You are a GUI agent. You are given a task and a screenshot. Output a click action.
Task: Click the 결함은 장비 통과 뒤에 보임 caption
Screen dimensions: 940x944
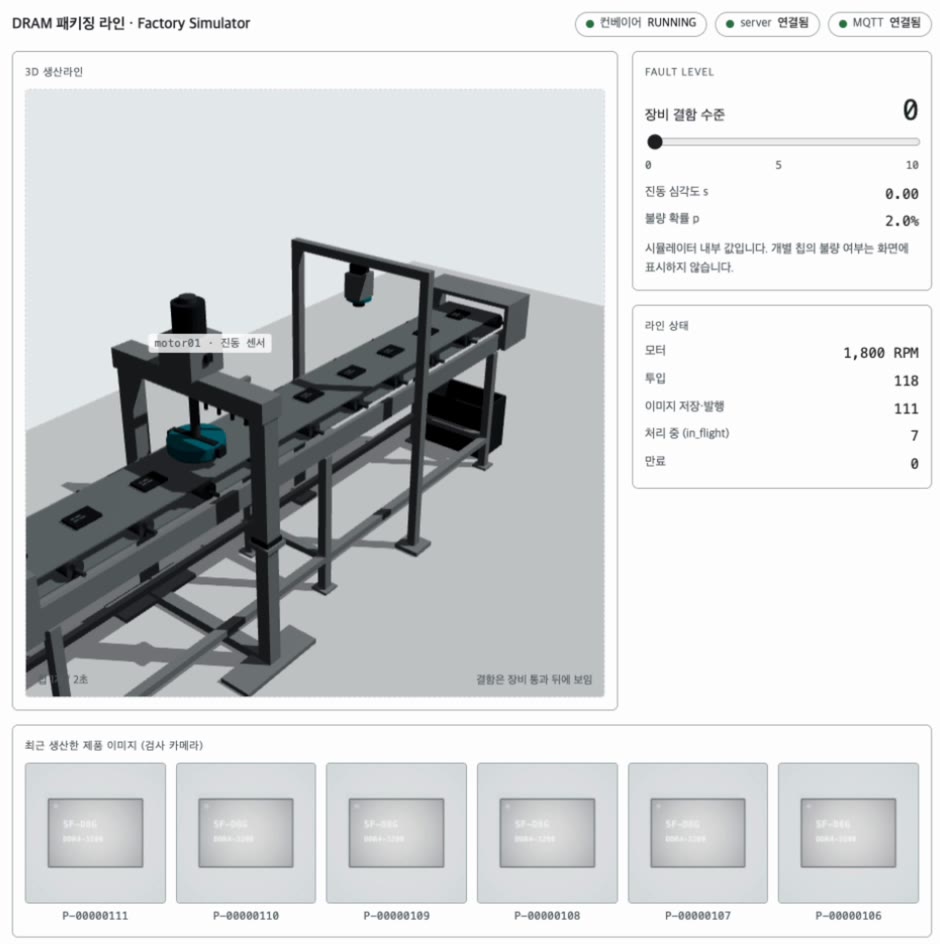(x=534, y=680)
